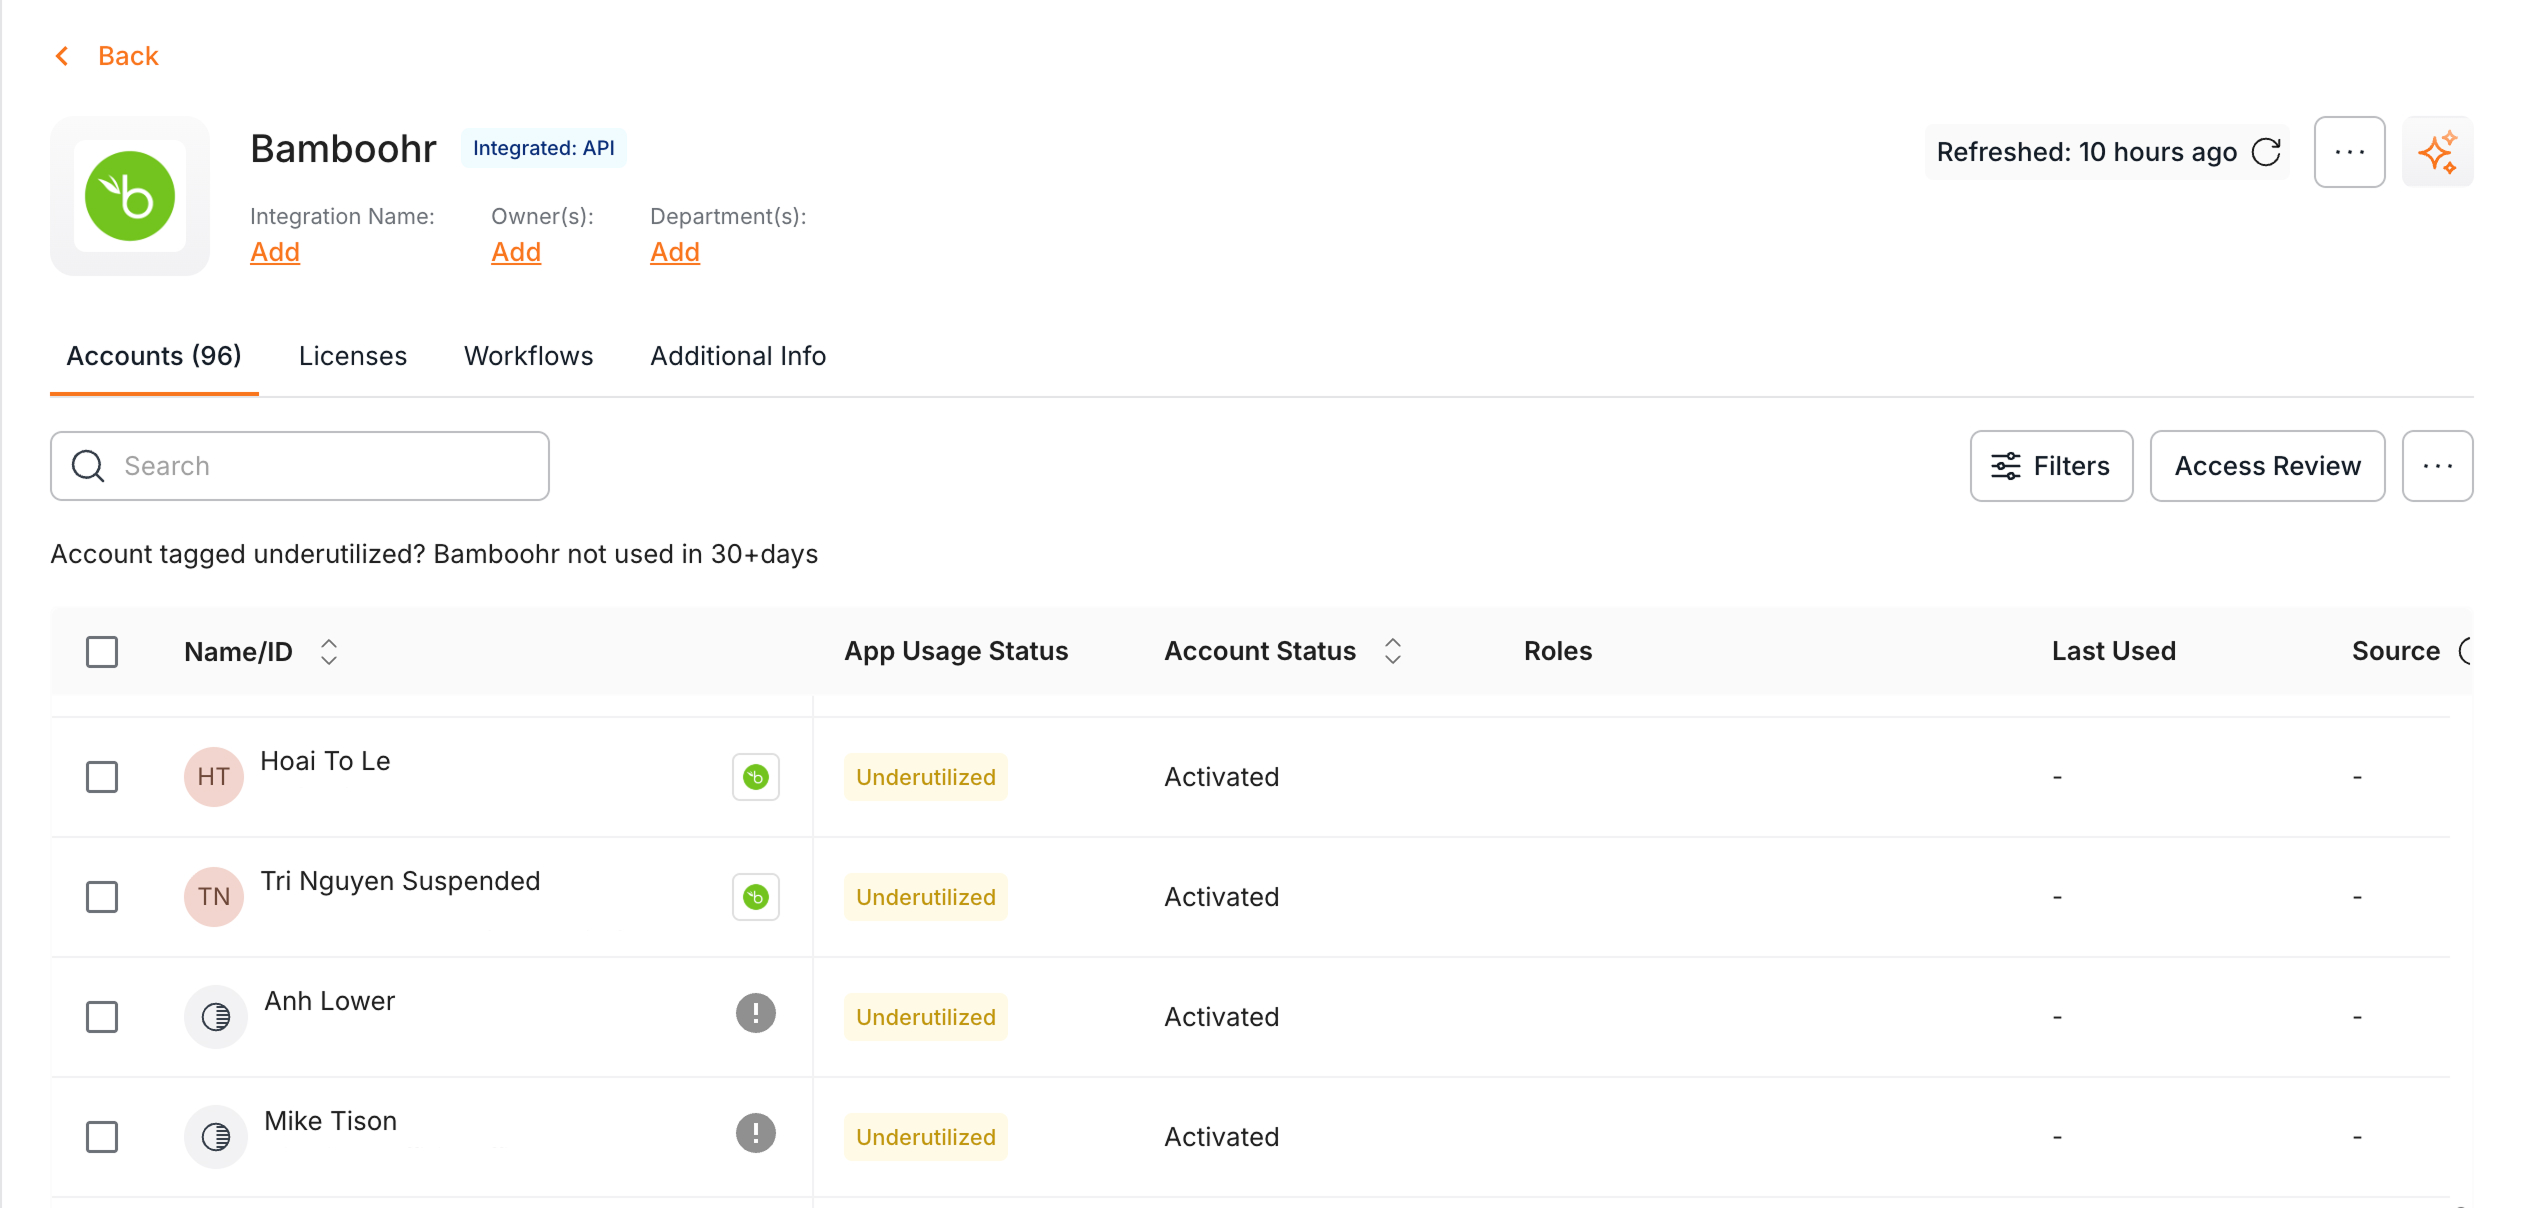Viewport: 2522px width, 1208px height.
Task: Click the Back arrow icon
Action: click(x=62, y=56)
